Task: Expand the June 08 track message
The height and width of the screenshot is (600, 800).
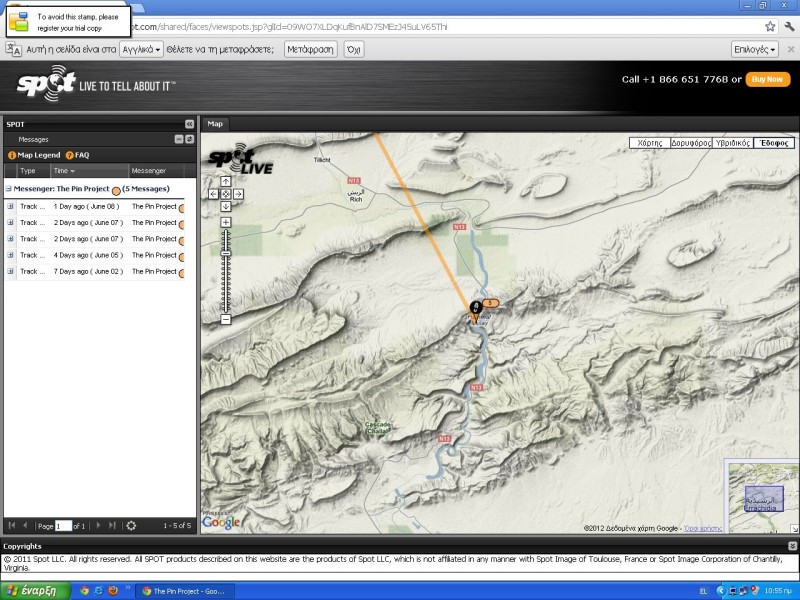Action: (10, 206)
